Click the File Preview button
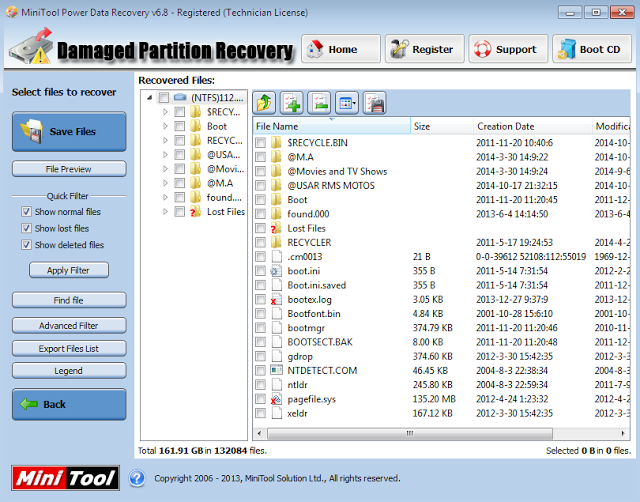Viewport: 640px width, 502px height. [x=69, y=169]
